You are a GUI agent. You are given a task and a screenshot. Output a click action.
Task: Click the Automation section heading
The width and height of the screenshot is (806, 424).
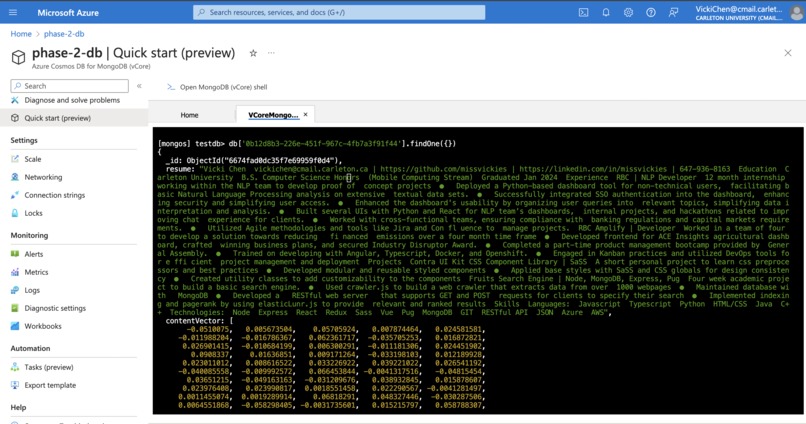point(30,348)
